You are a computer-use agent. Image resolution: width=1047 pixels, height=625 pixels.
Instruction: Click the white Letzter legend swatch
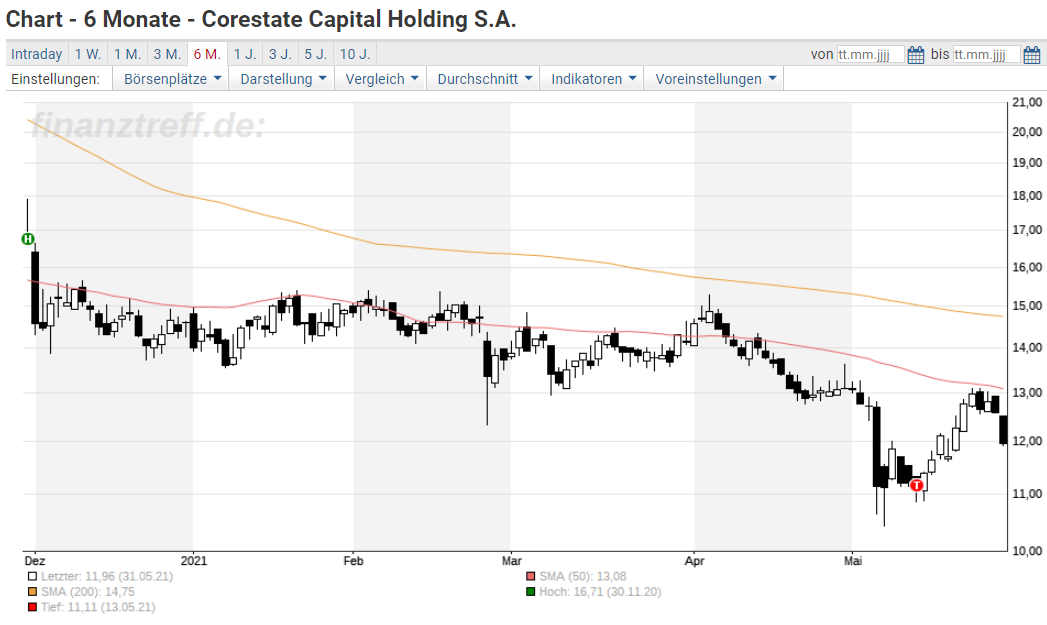pos(32,576)
